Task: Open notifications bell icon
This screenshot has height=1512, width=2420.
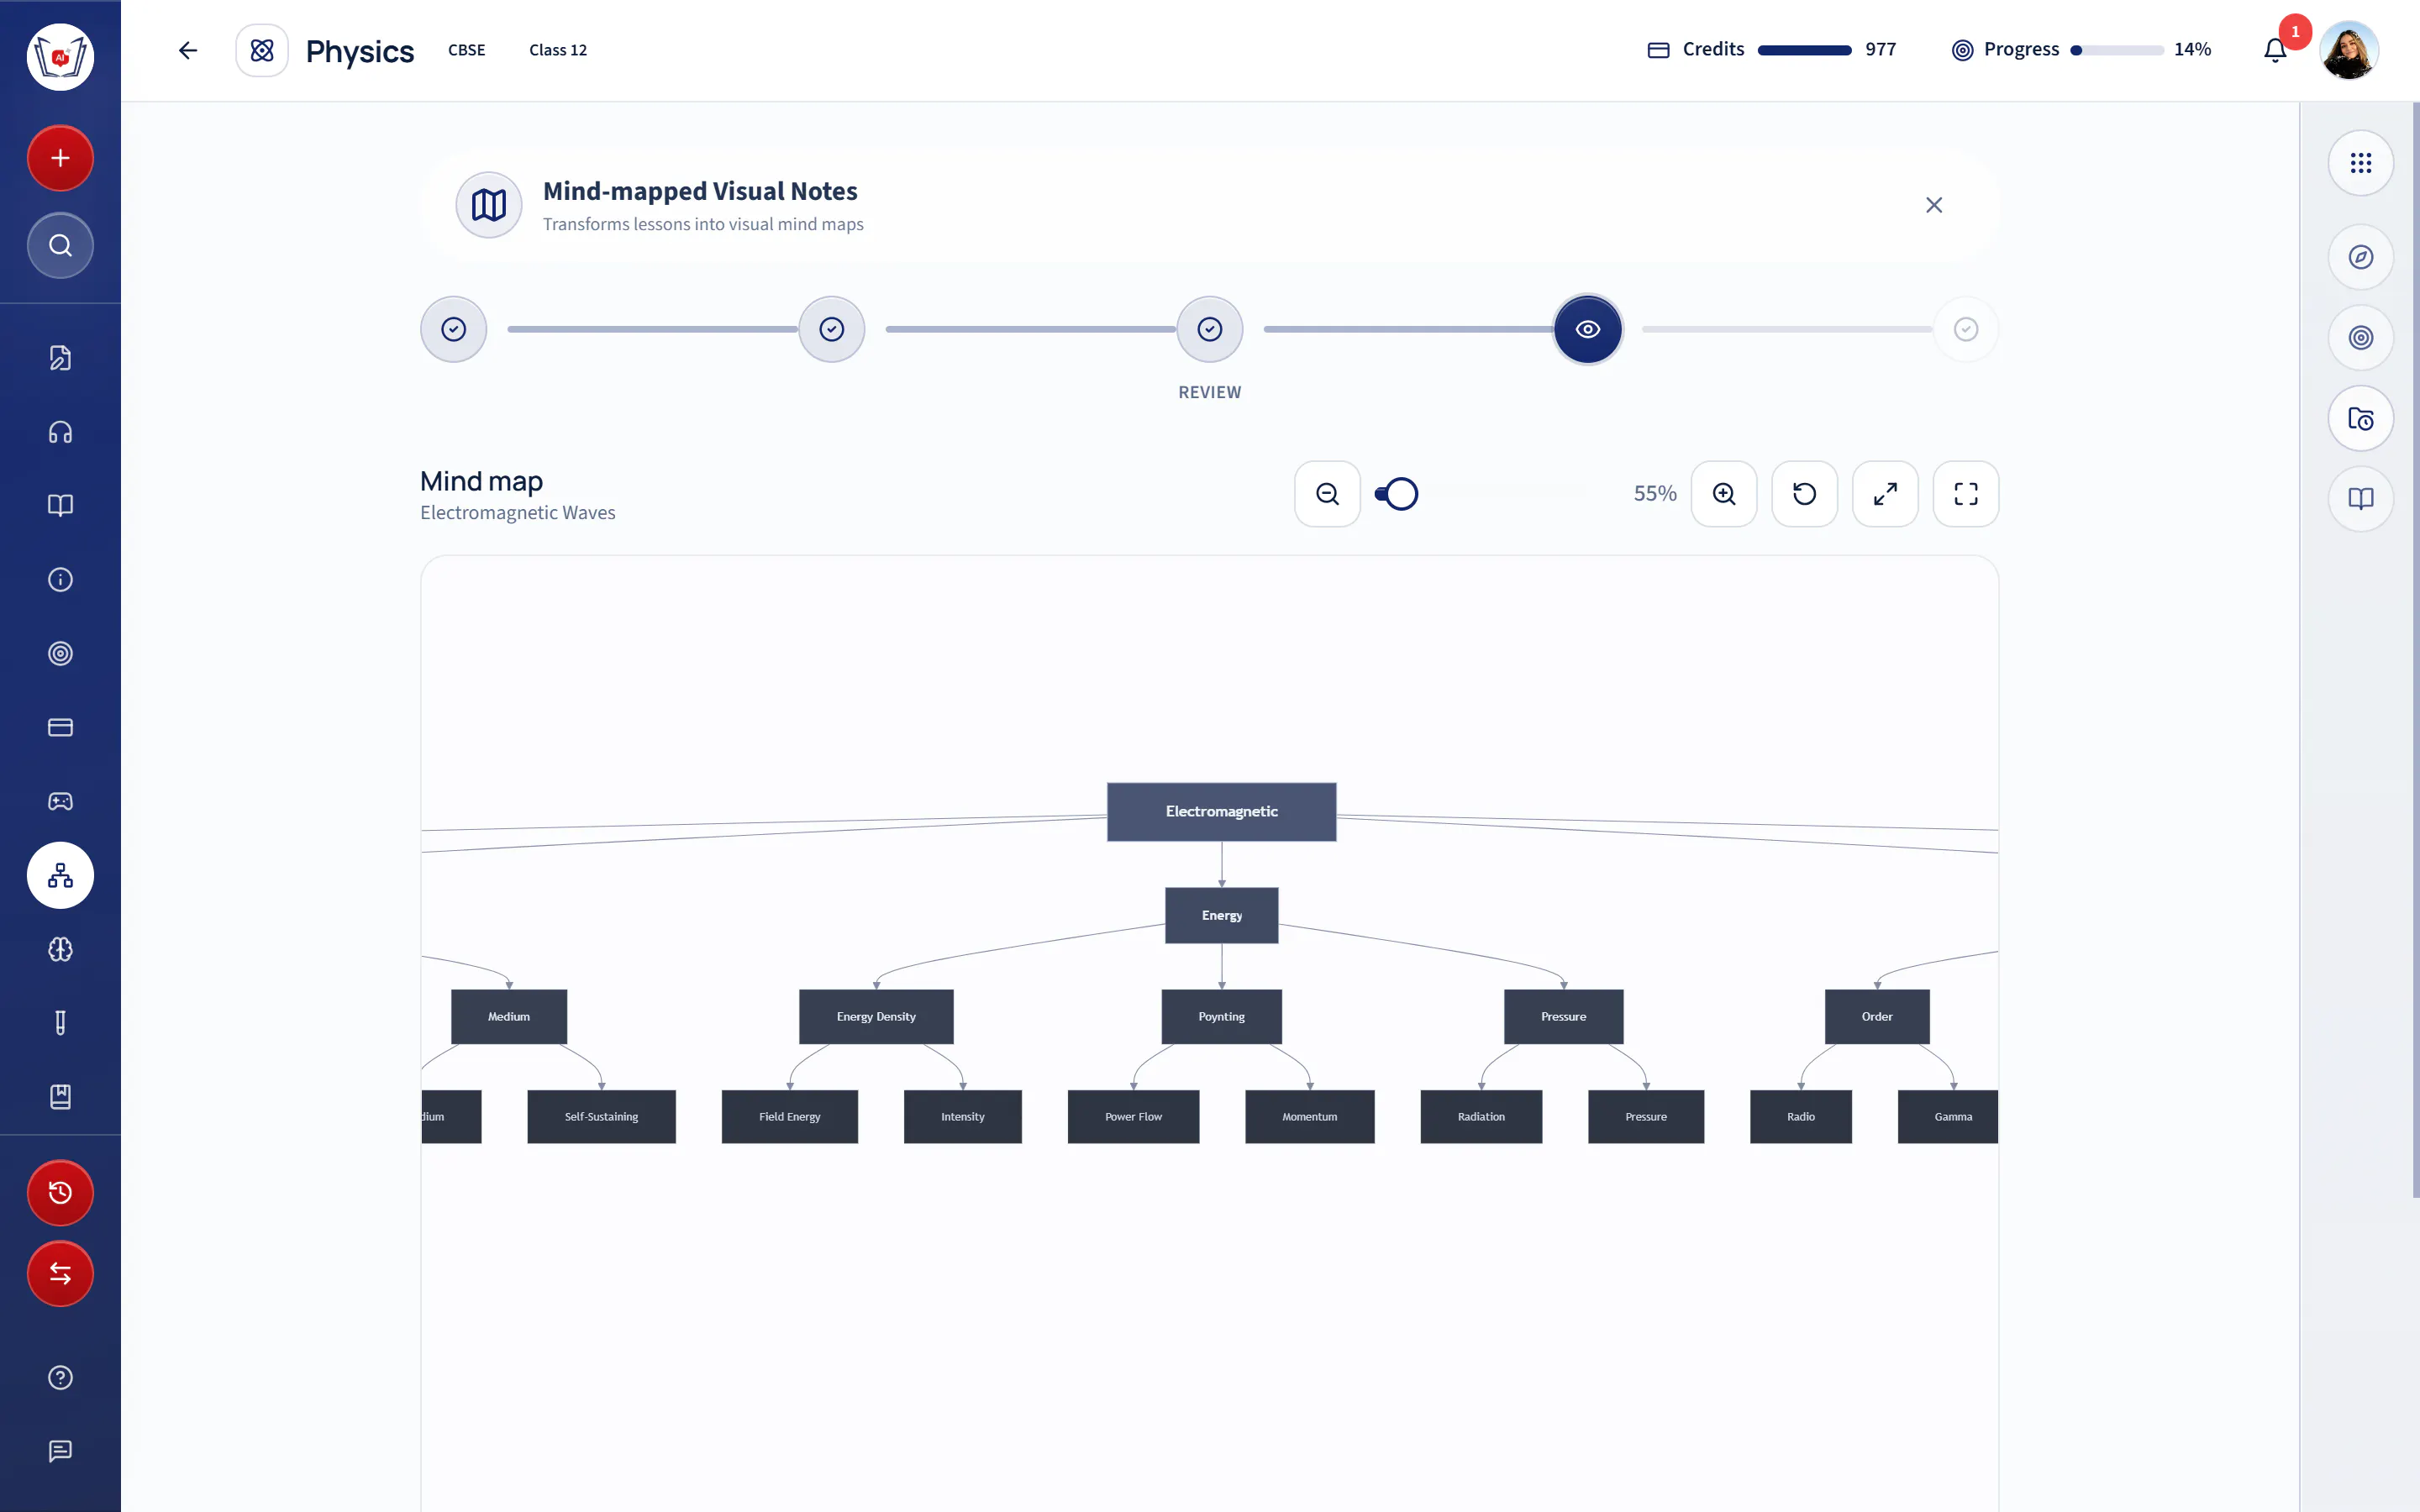Action: (2275, 50)
